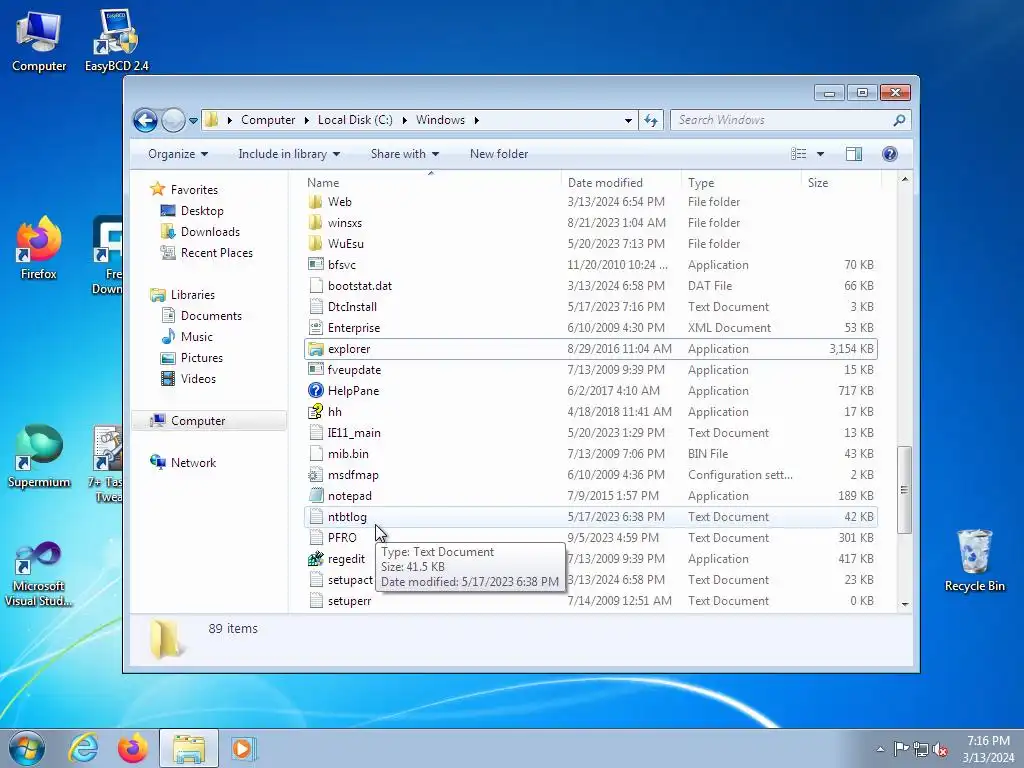Open the Organize menu
The height and width of the screenshot is (768, 1024).
[178, 154]
